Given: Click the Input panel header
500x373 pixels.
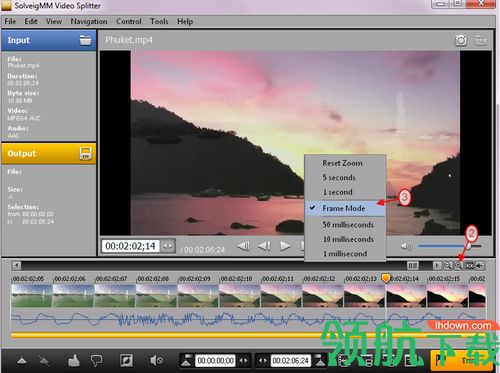Looking at the screenshot, I should (49, 40).
